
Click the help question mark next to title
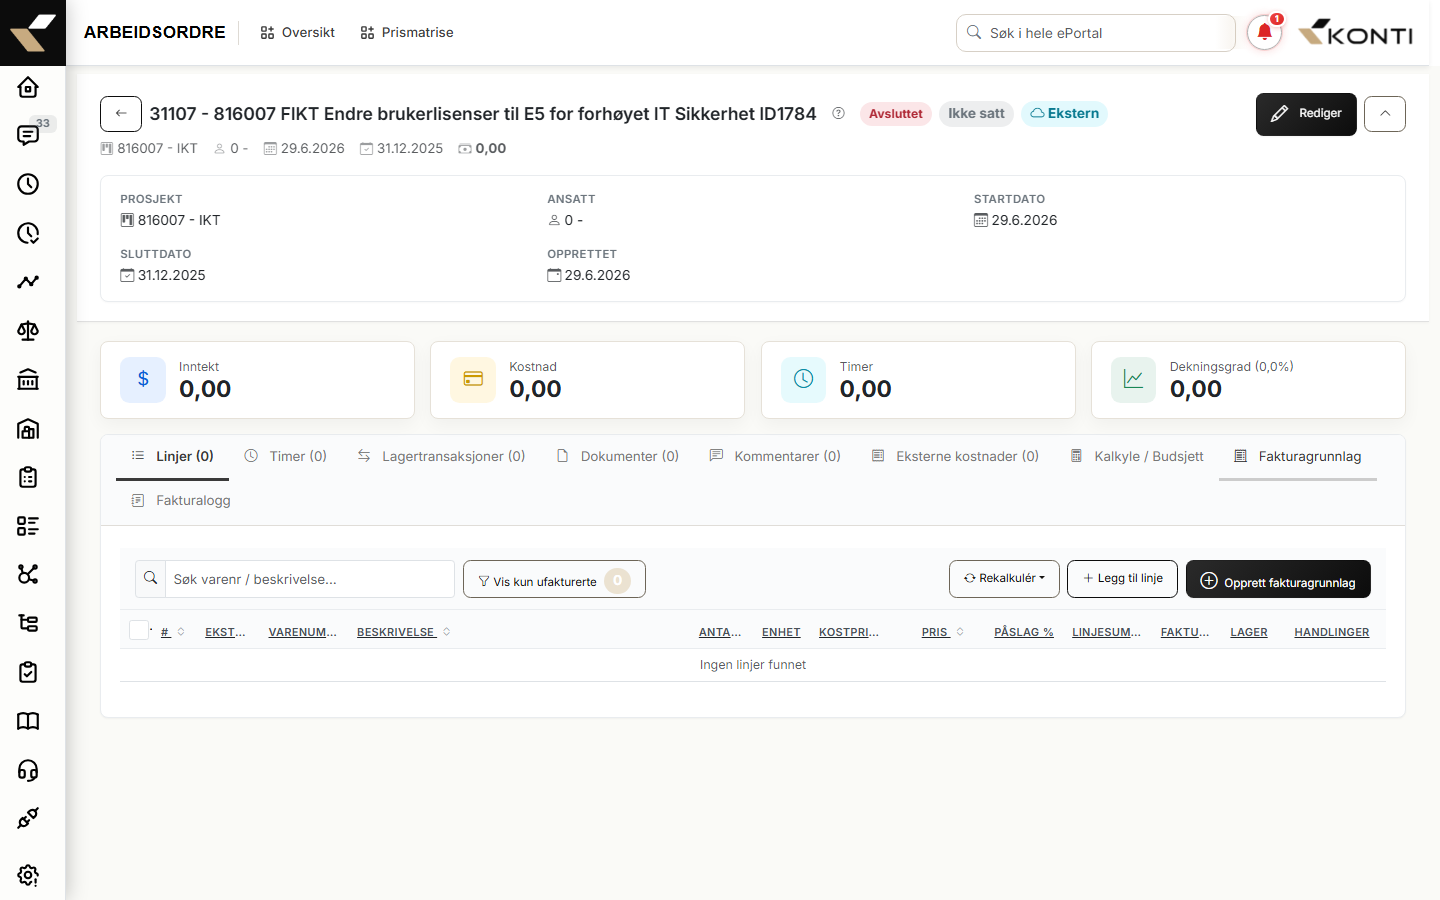pos(838,113)
